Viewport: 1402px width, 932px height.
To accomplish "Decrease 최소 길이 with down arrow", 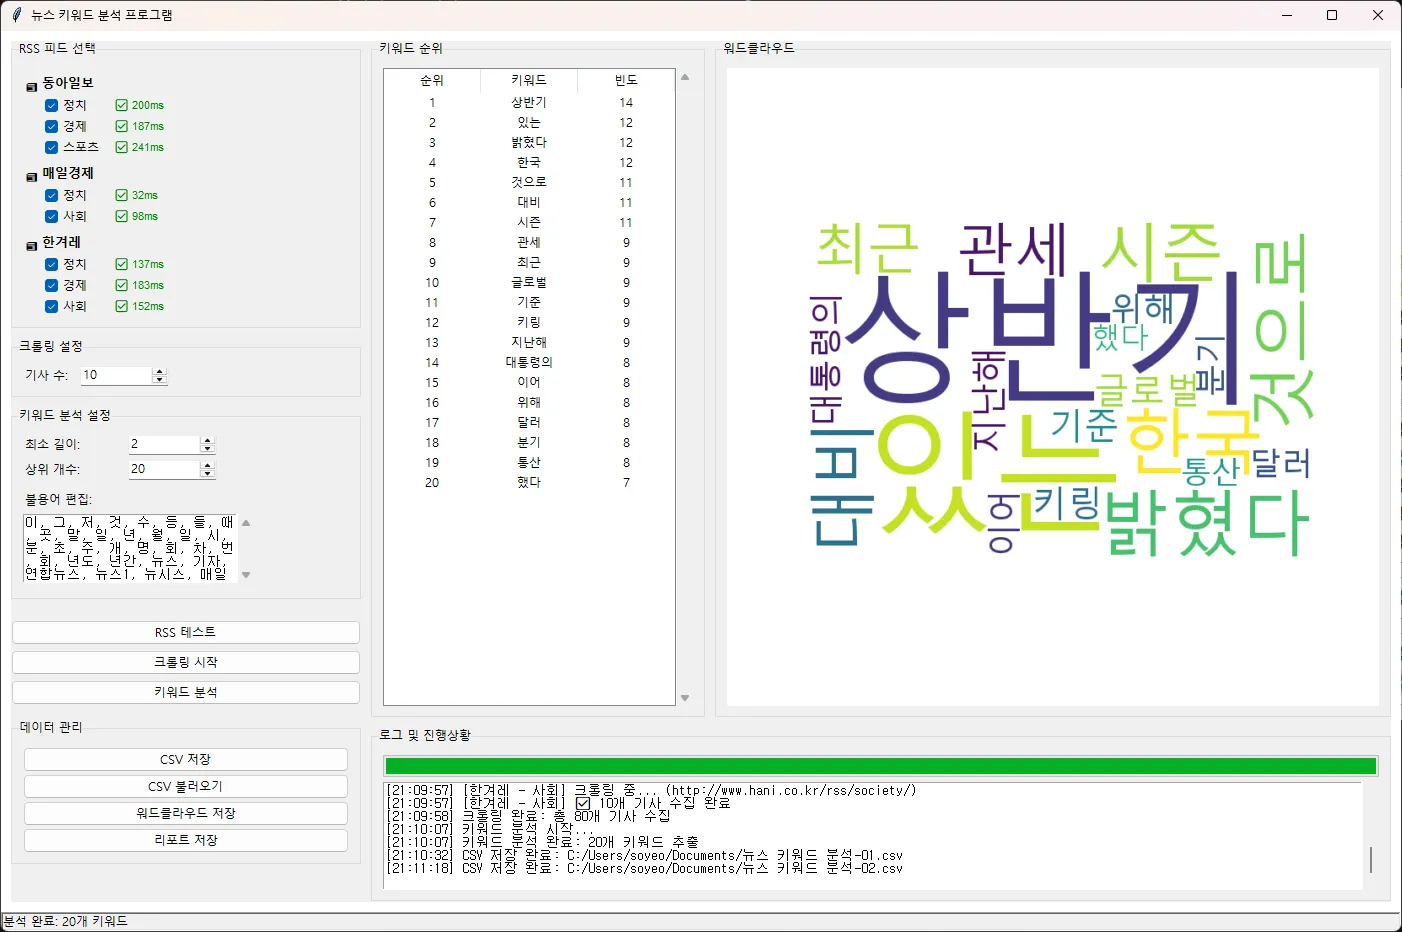I will tap(207, 449).
